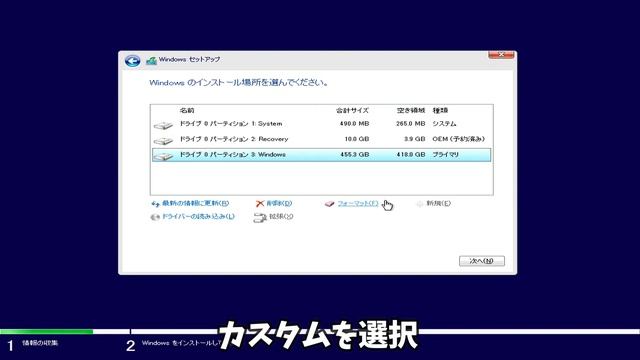This screenshot has height=360, width=640.
Task: Click the 490.0 MB total size cell
Action: [x=354, y=124]
